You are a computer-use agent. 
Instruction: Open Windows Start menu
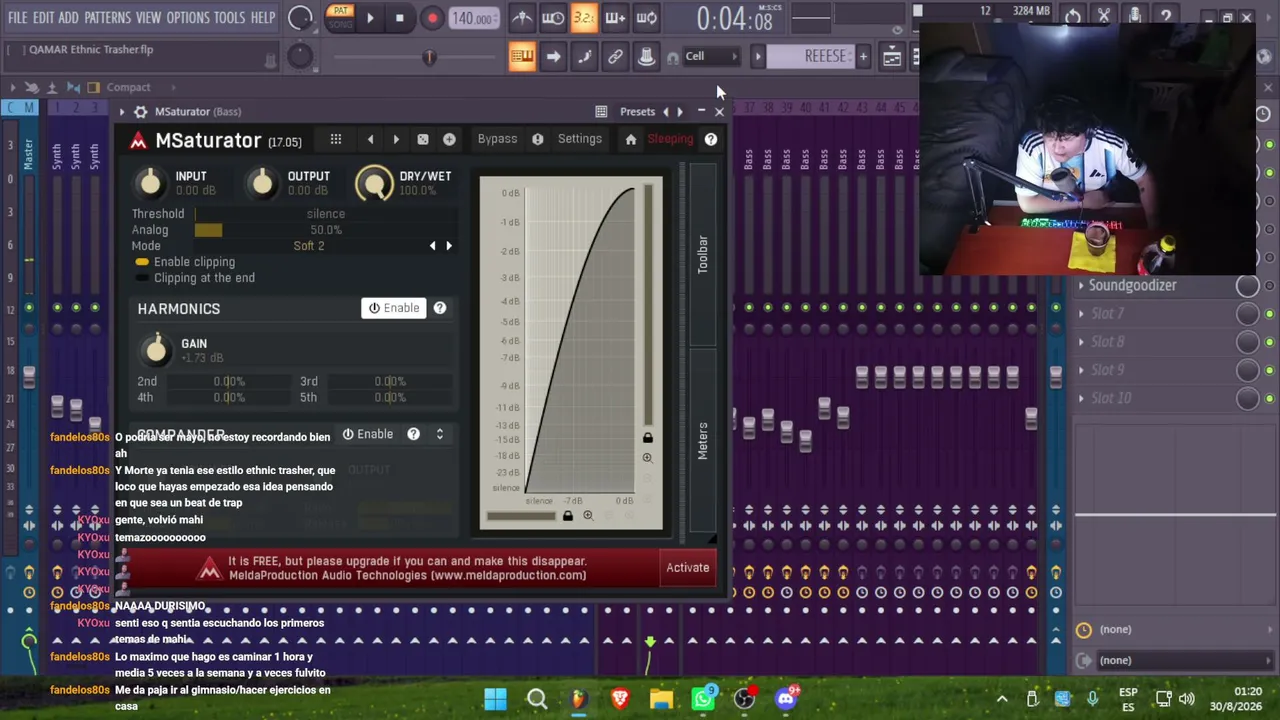click(495, 698)
